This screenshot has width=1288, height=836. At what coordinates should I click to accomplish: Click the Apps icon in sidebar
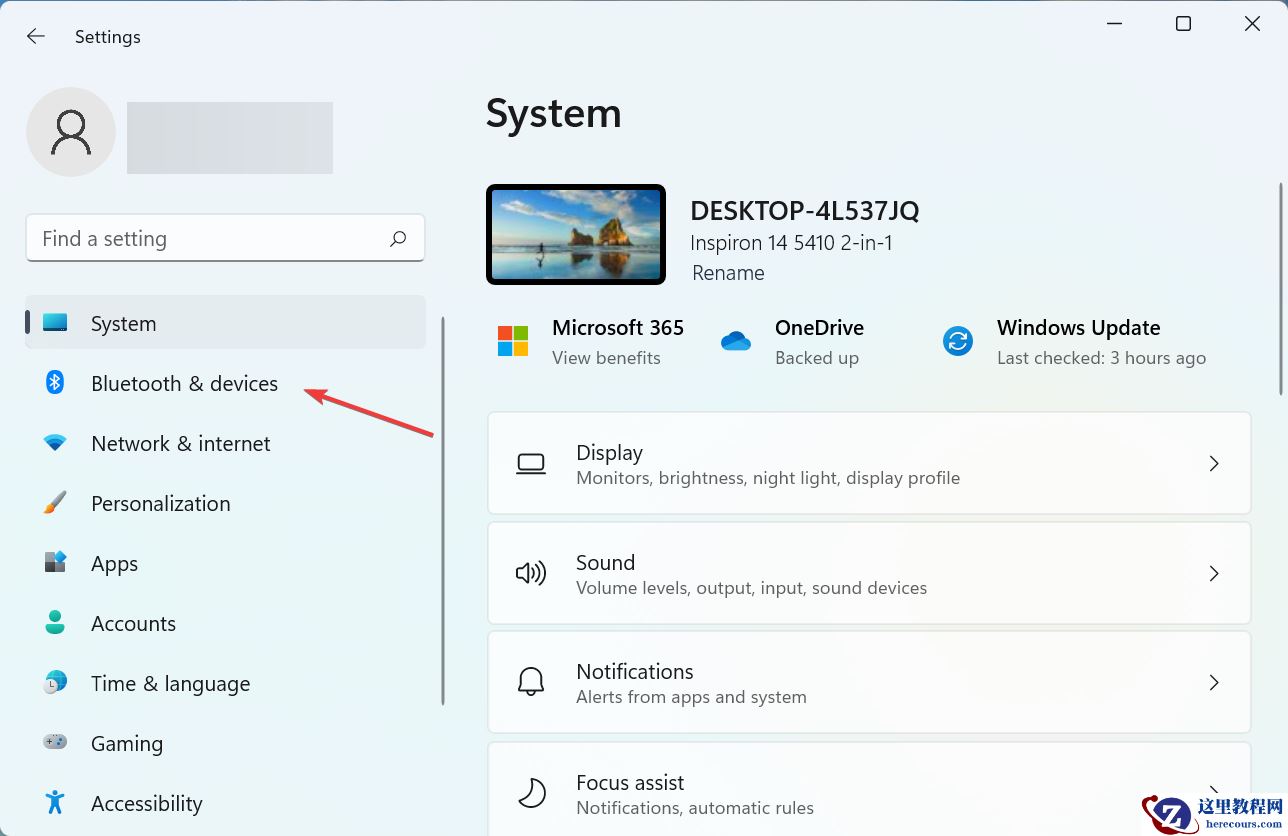55,563
